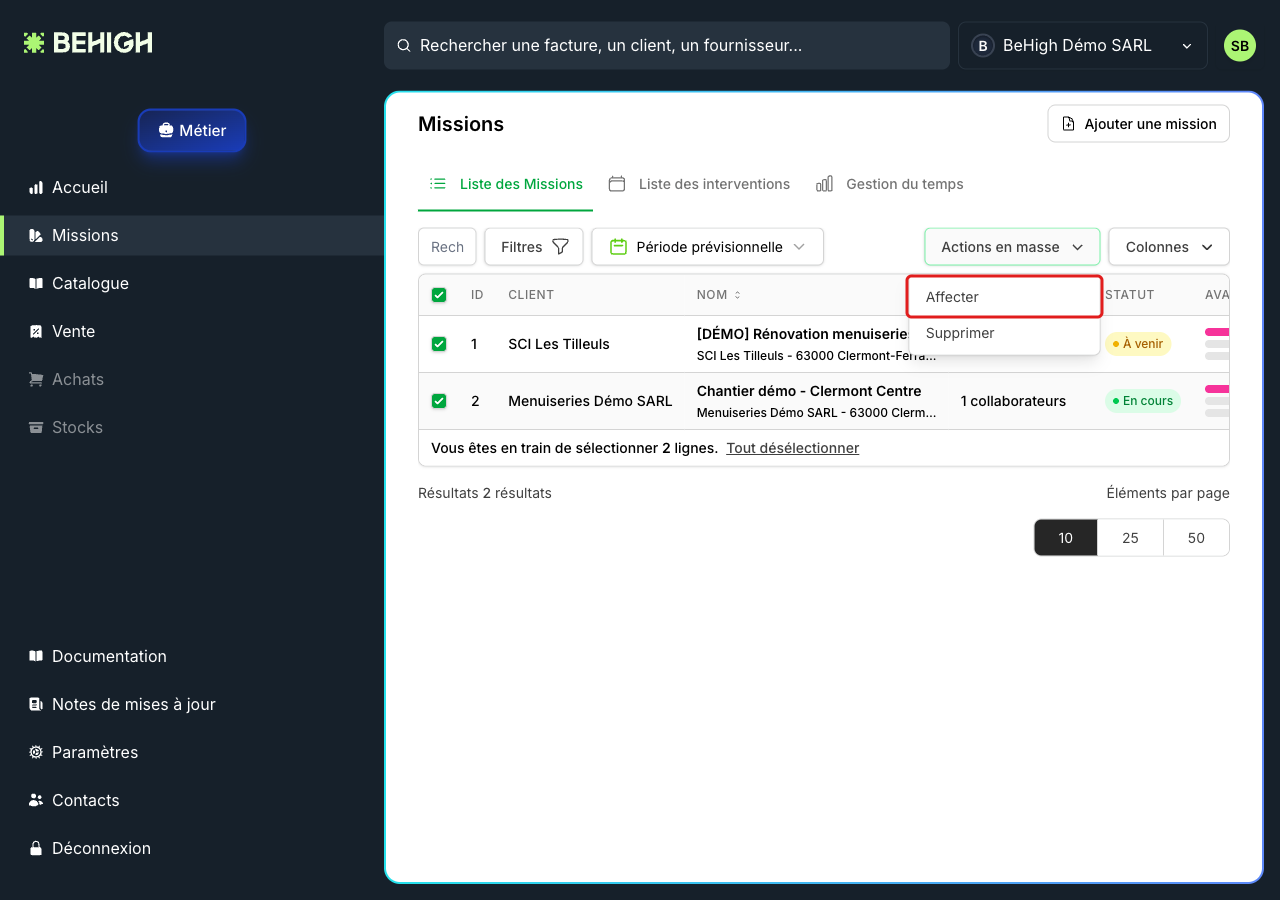
Task: Click the Missions sidebar icon
Action: click(36, 236)
